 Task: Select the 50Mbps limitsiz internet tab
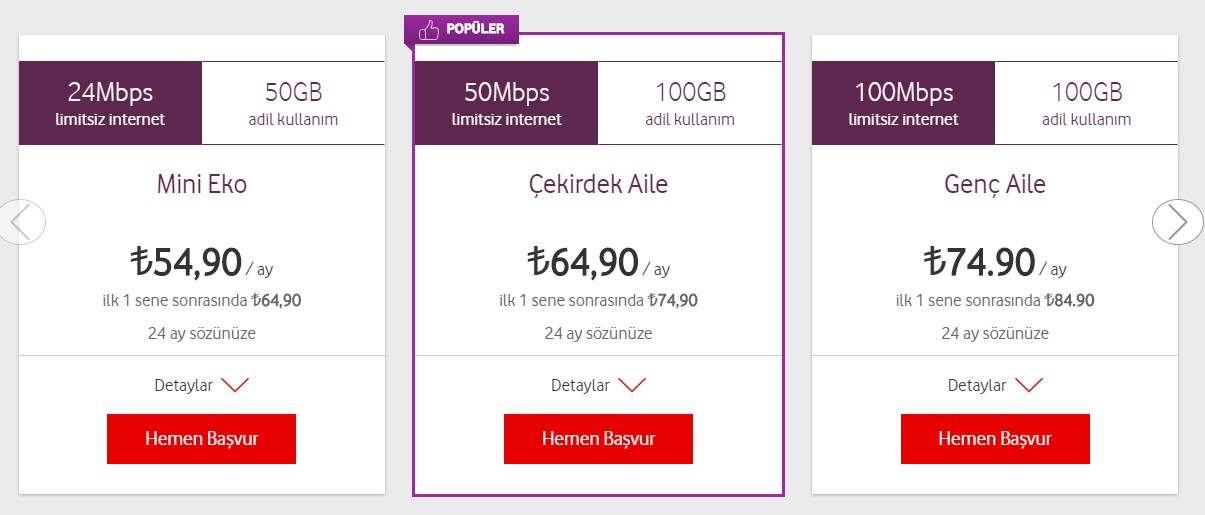tap(506, 103)
